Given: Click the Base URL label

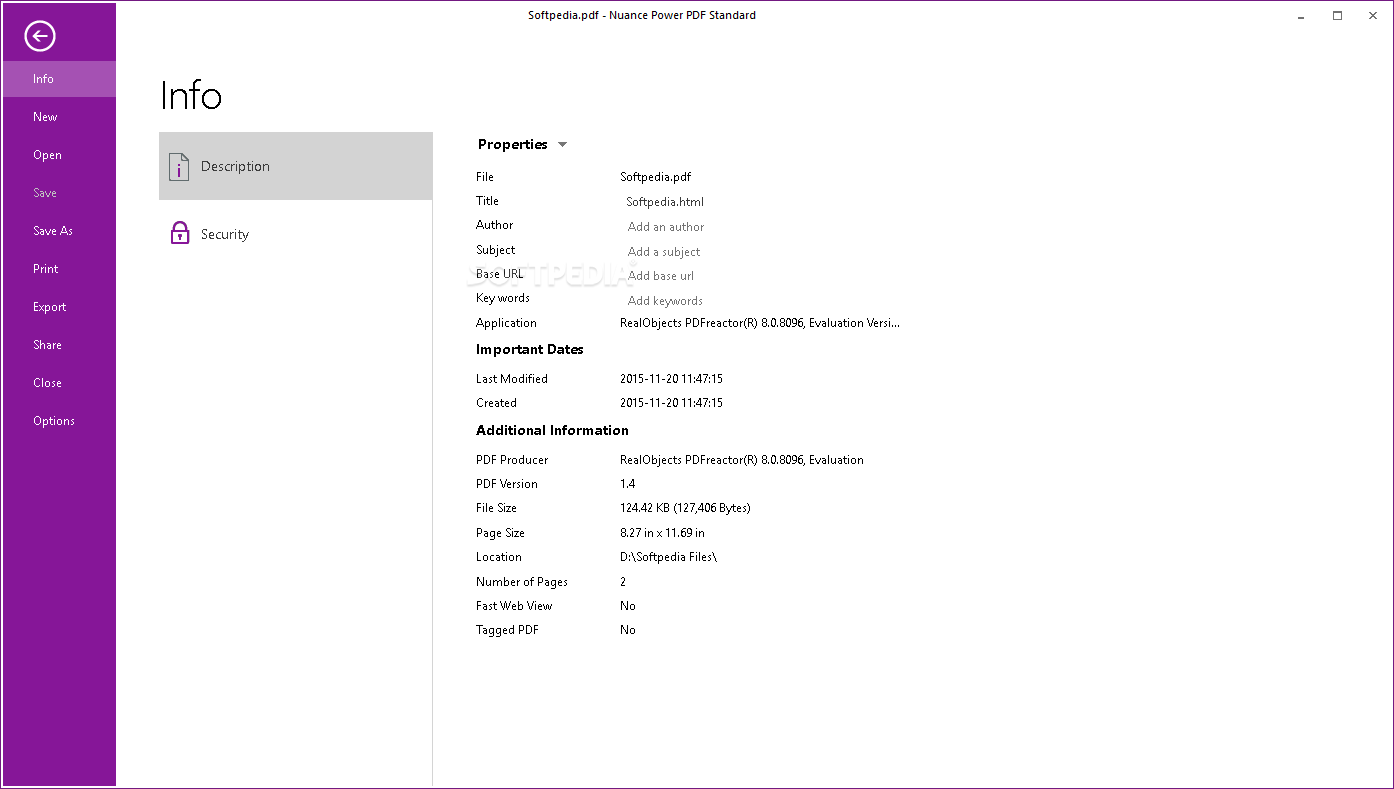Looking at the screenshot, I should [500, 274].
